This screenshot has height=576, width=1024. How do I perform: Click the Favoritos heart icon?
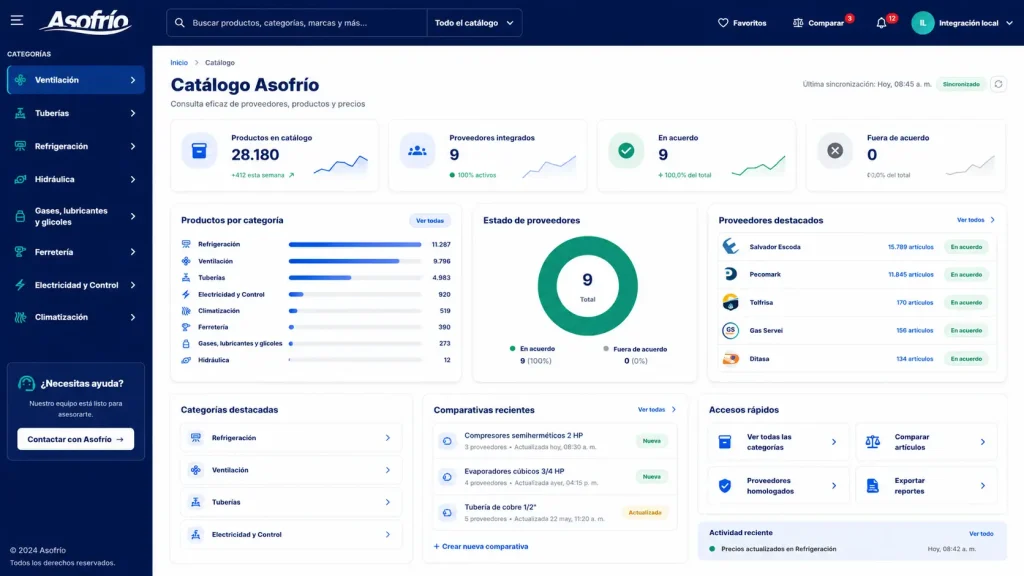[723, 23]
